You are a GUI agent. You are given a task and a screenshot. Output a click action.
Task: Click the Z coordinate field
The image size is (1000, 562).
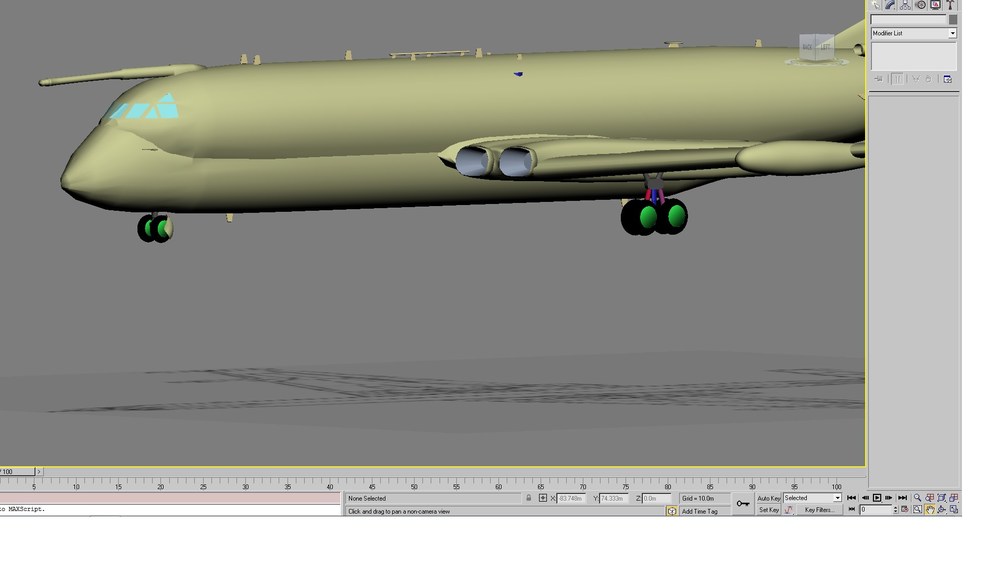click(656, 498)
